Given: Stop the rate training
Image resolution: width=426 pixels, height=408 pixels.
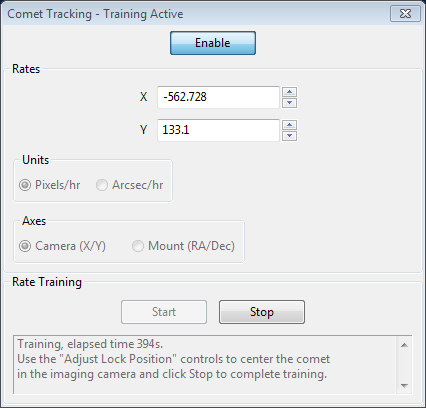Looking at the screenshot, I should click(262, 312).
